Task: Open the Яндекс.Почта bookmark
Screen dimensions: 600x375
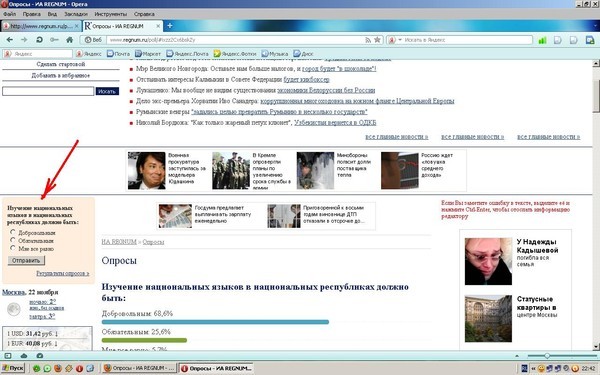Action: tap(188, 54)
